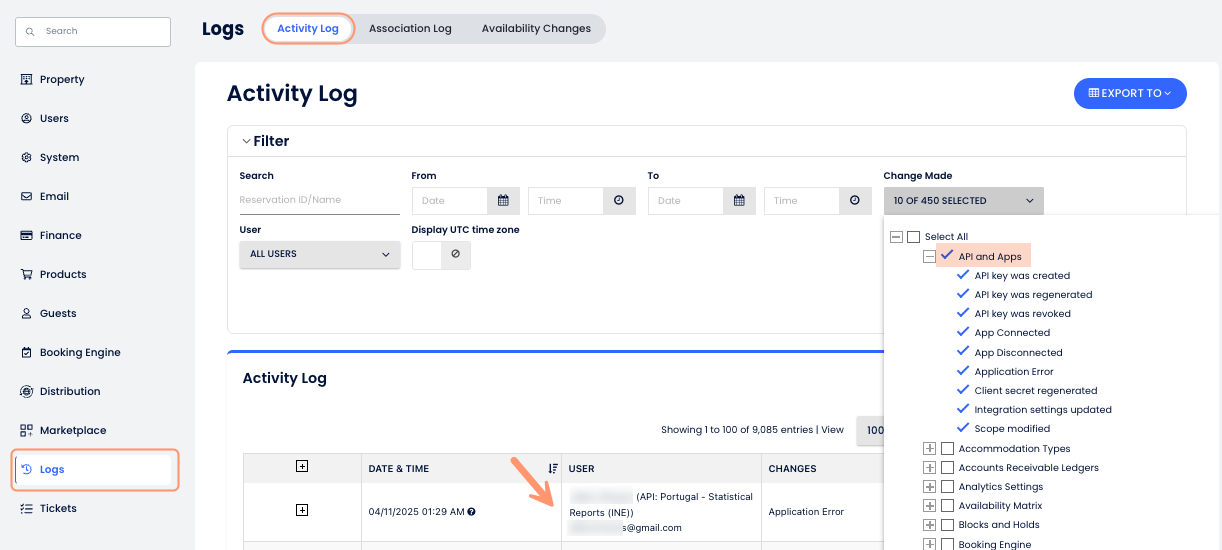1222x550 pixels.
Task: Click the CHANGES column header
Action: coord(792,468)
